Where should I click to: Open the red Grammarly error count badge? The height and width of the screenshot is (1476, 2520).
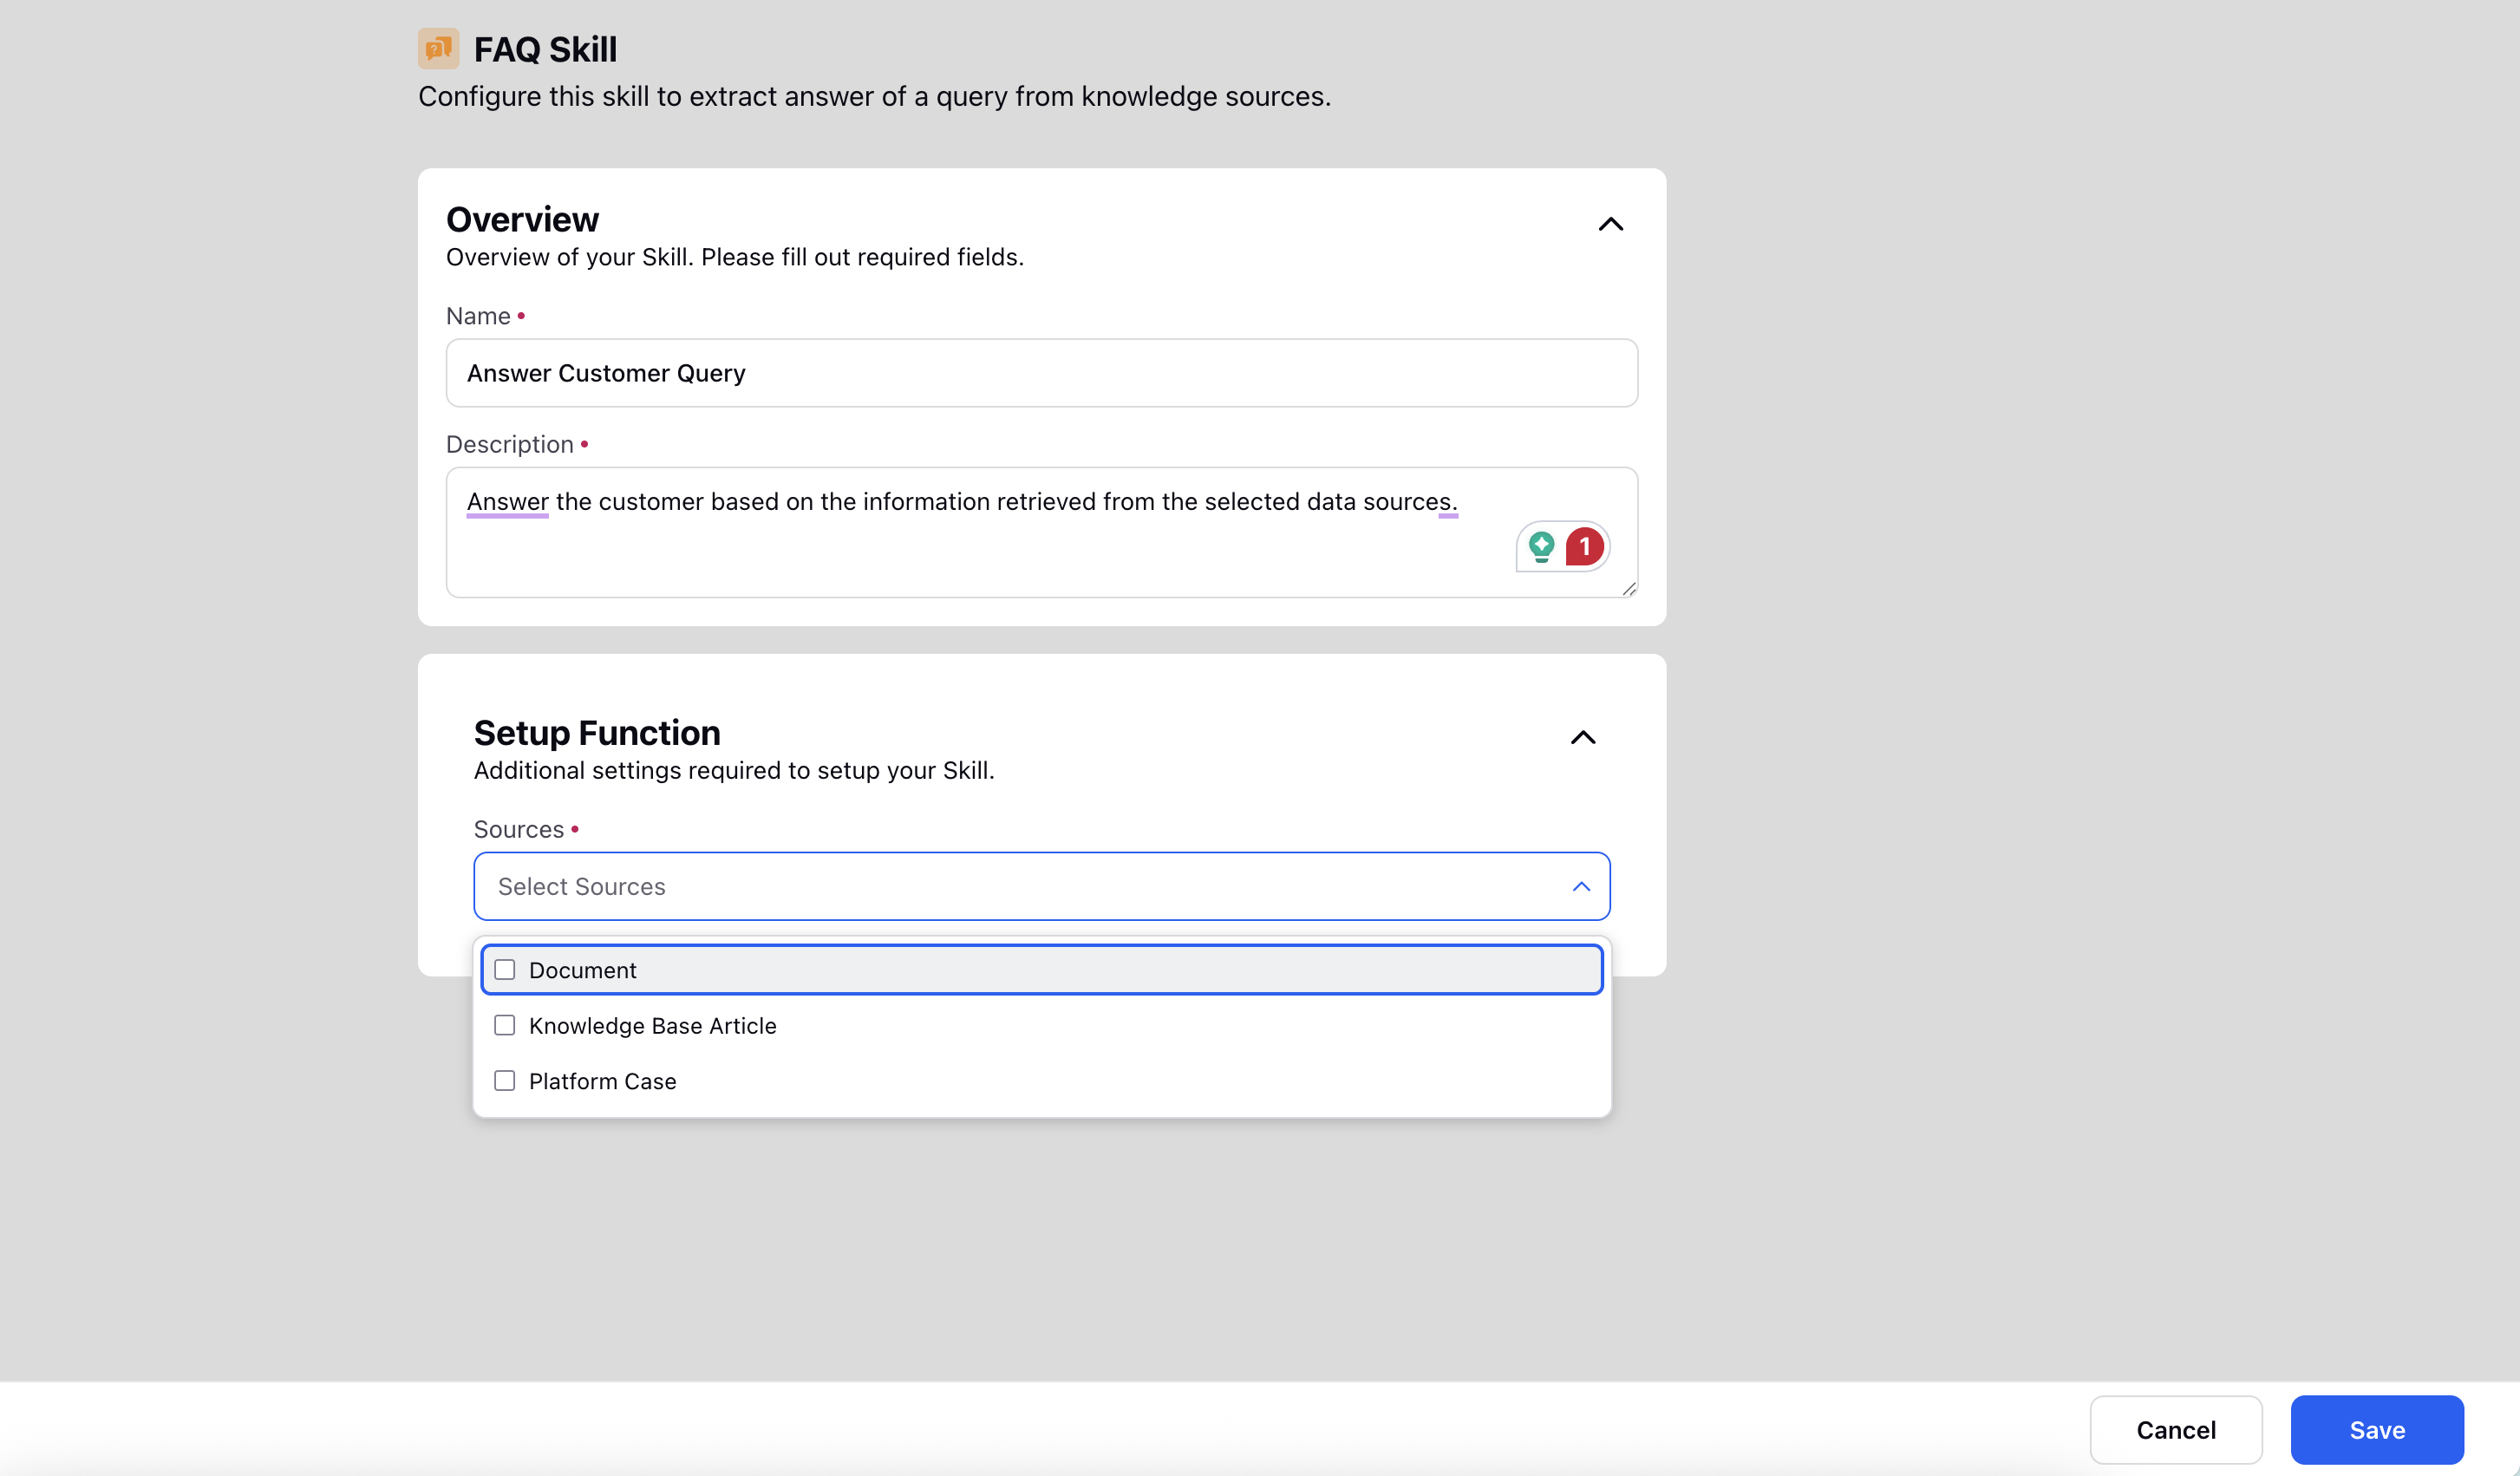pyautogui.click(x=1584, y=547)
